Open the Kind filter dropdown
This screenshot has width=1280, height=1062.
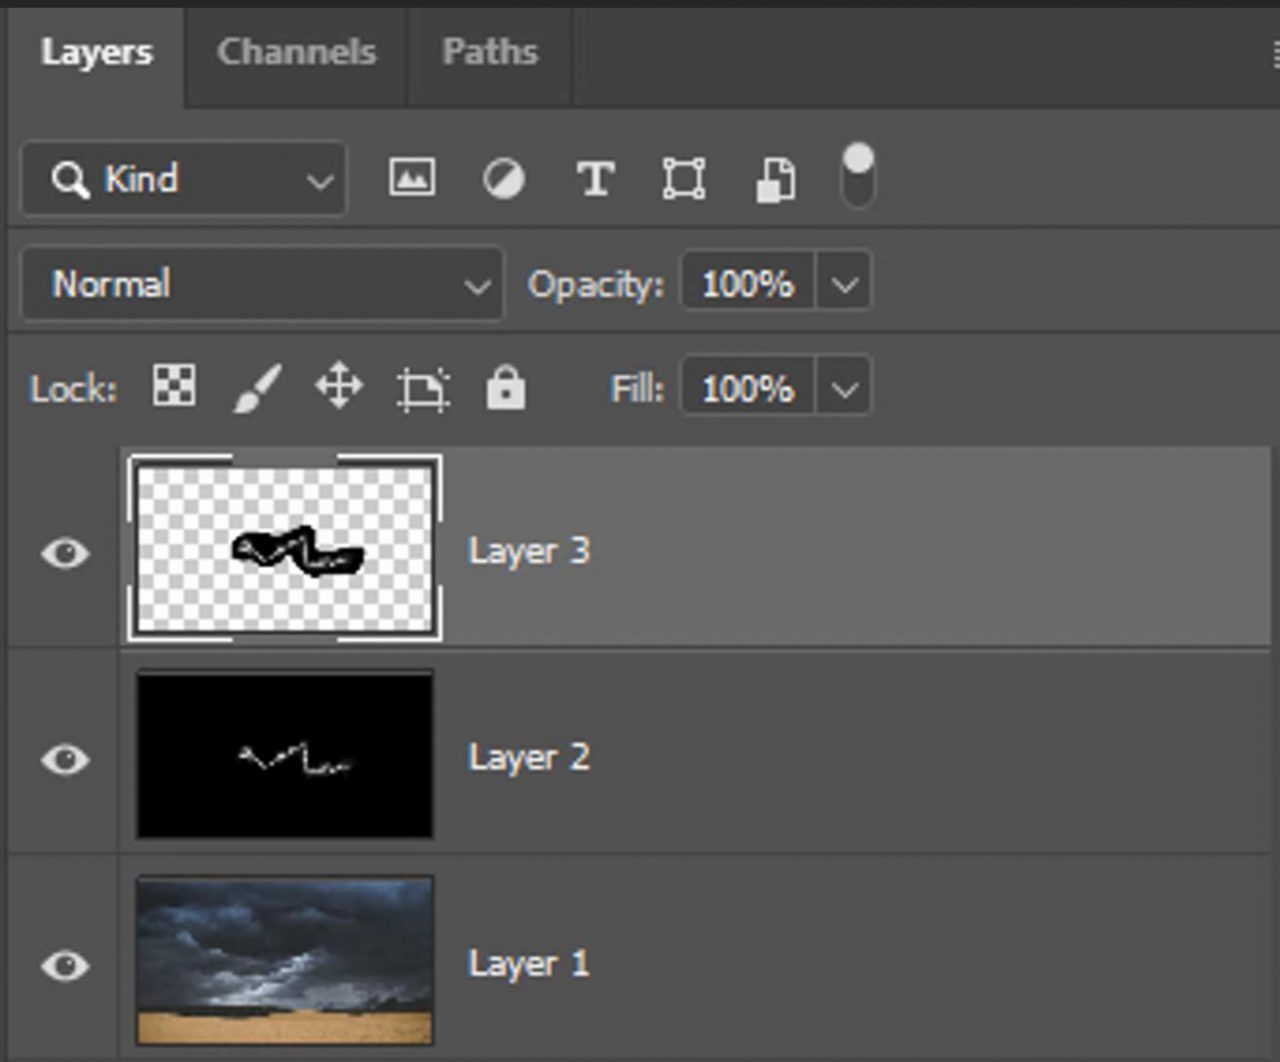pos(318,180)
